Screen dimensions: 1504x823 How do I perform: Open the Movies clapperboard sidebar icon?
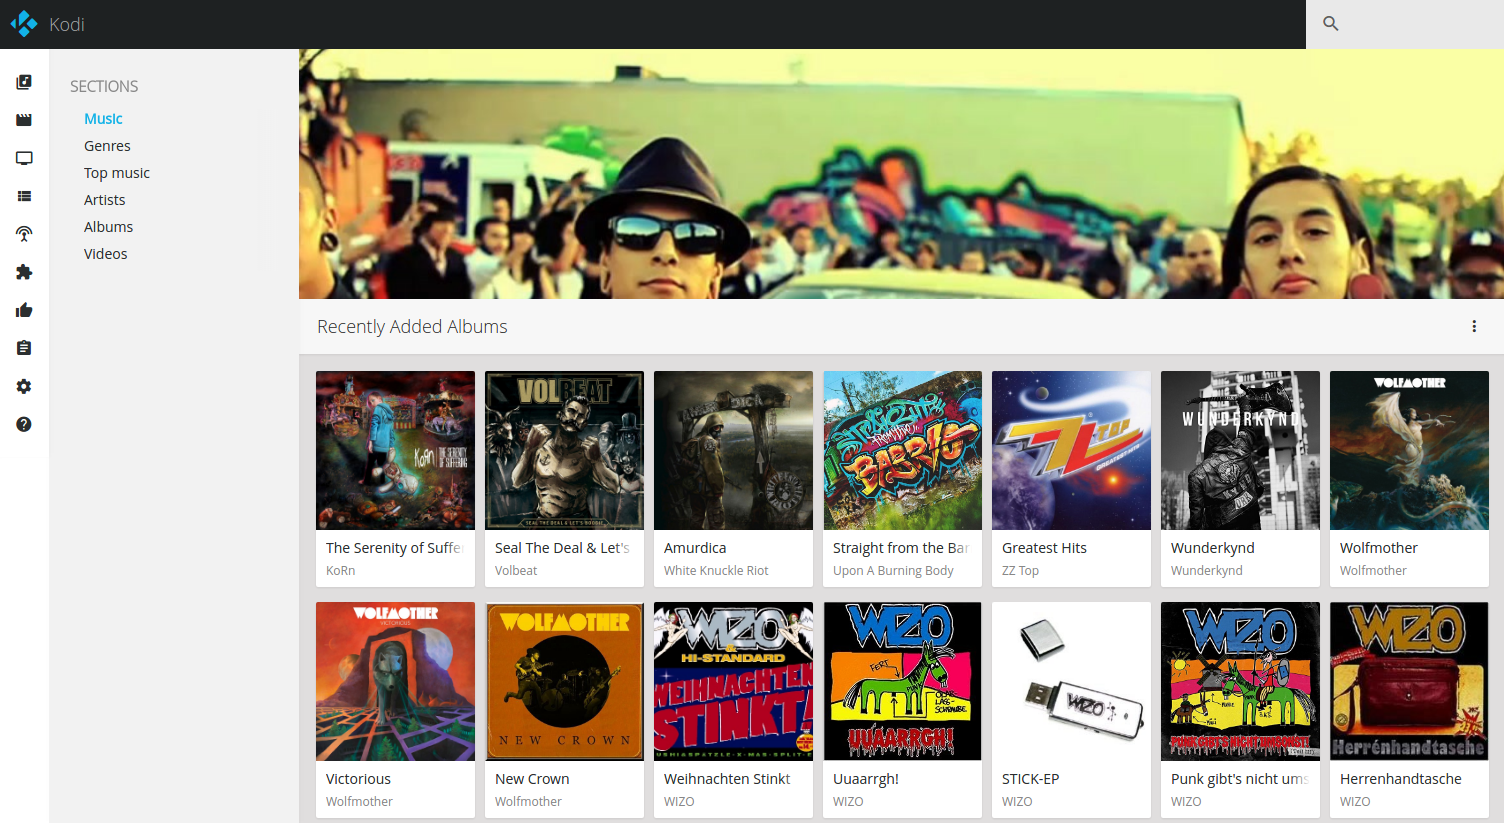pos(24,120)
